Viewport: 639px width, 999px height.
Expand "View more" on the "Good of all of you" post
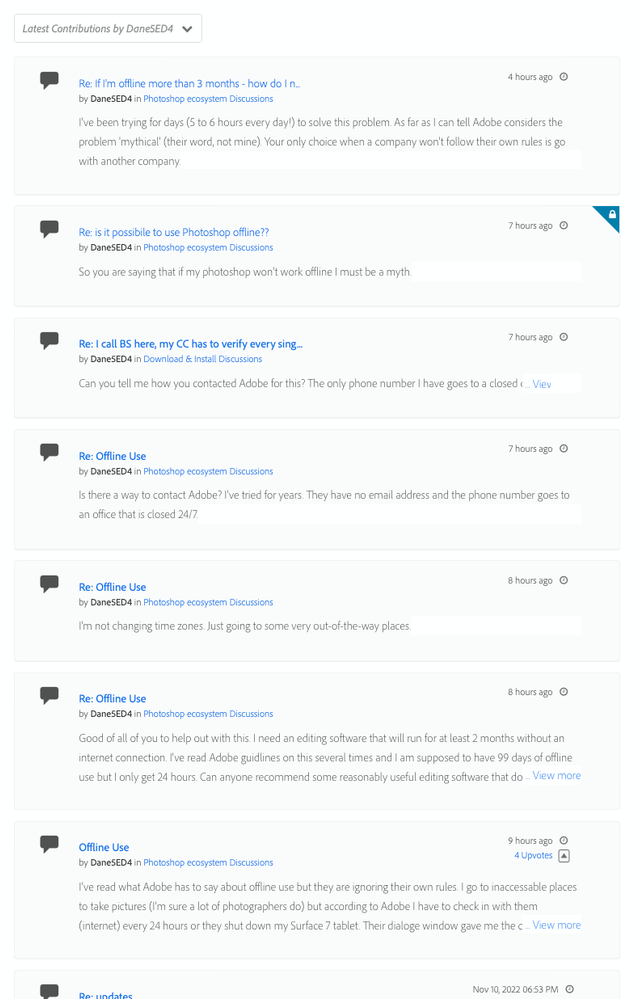(556, 776)
